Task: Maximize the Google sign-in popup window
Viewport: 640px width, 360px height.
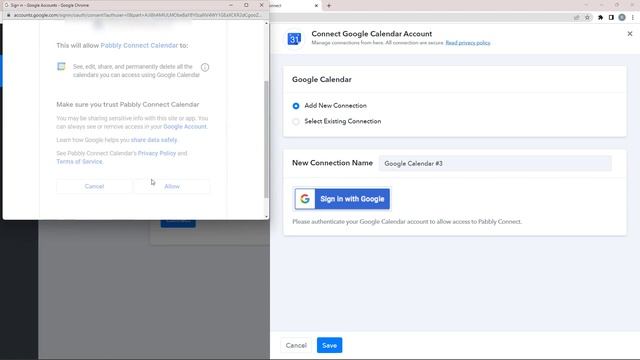Action: 246,5
